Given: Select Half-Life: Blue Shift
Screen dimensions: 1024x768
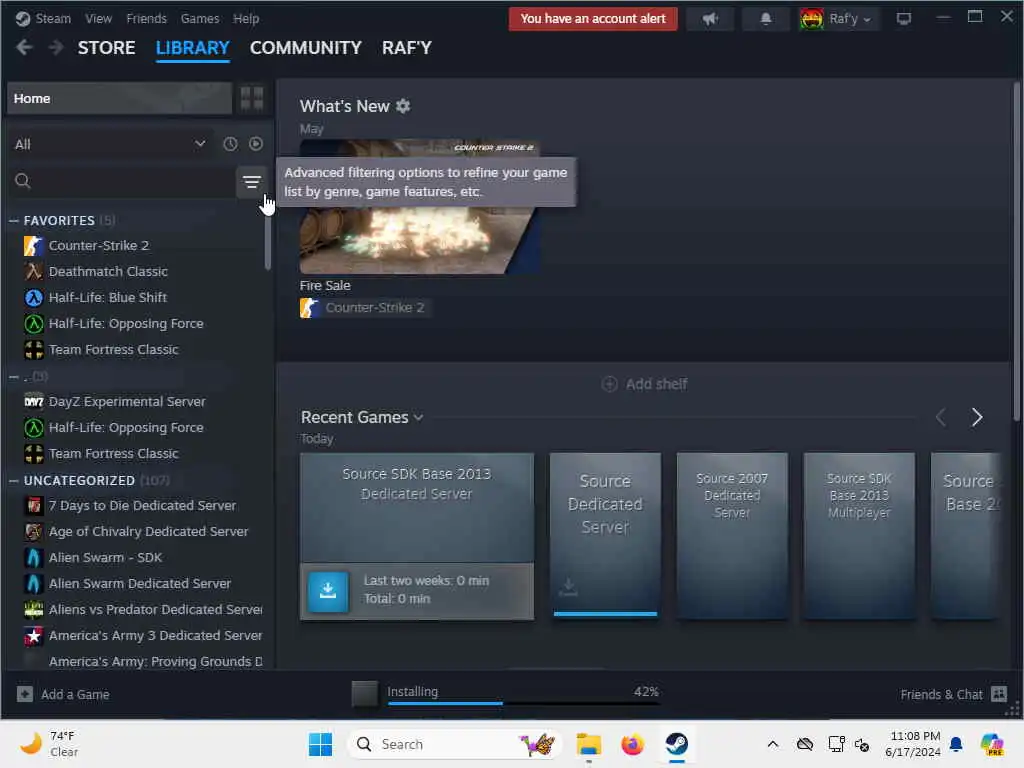Looking at the screenshot, I should [108, 298].
